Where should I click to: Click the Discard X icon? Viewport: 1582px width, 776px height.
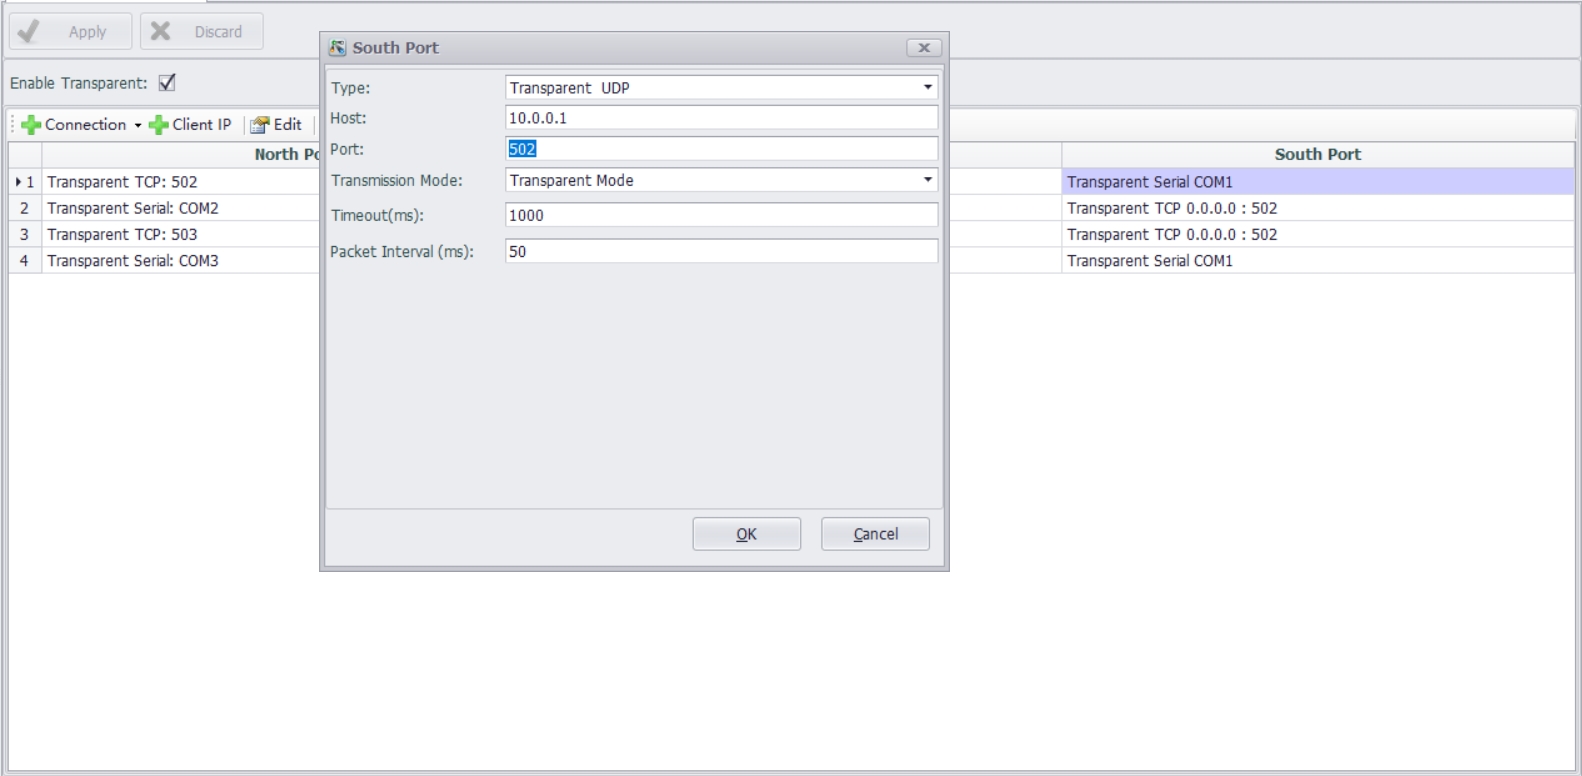pyautogui.click(x=160, y=32)
